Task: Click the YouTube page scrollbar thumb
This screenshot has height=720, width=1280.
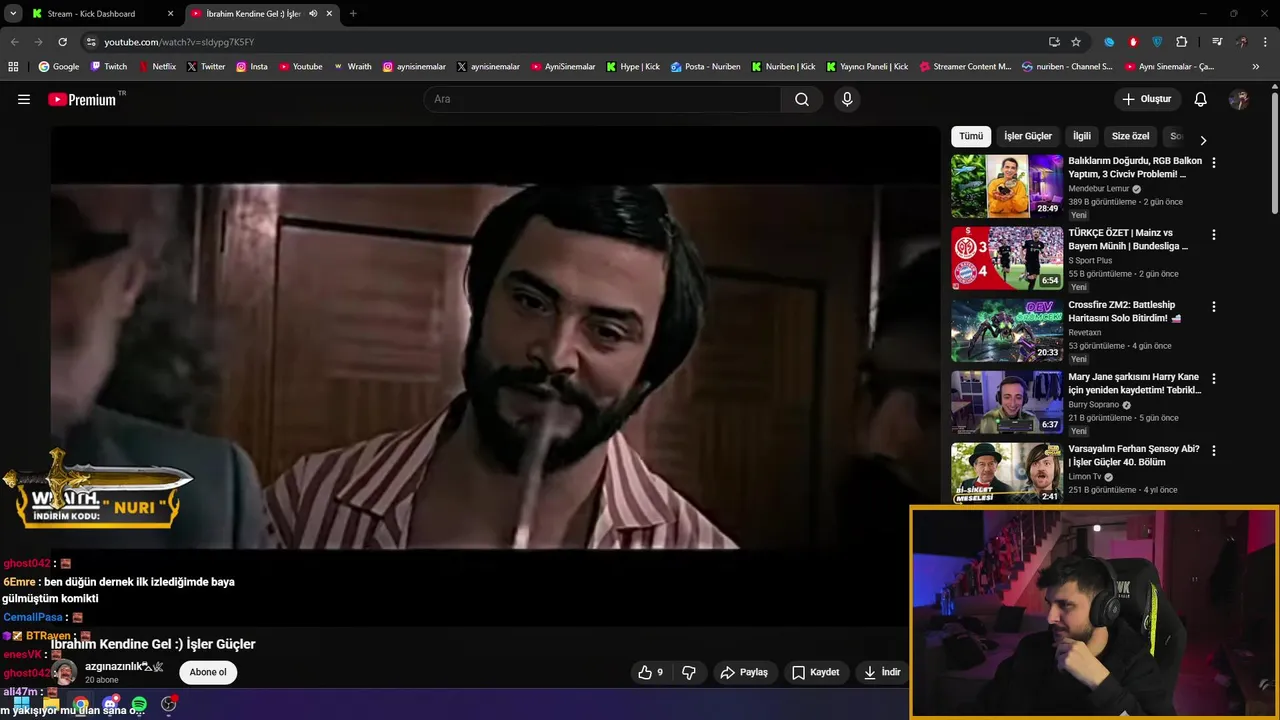Action: (x=1274, y=153)
